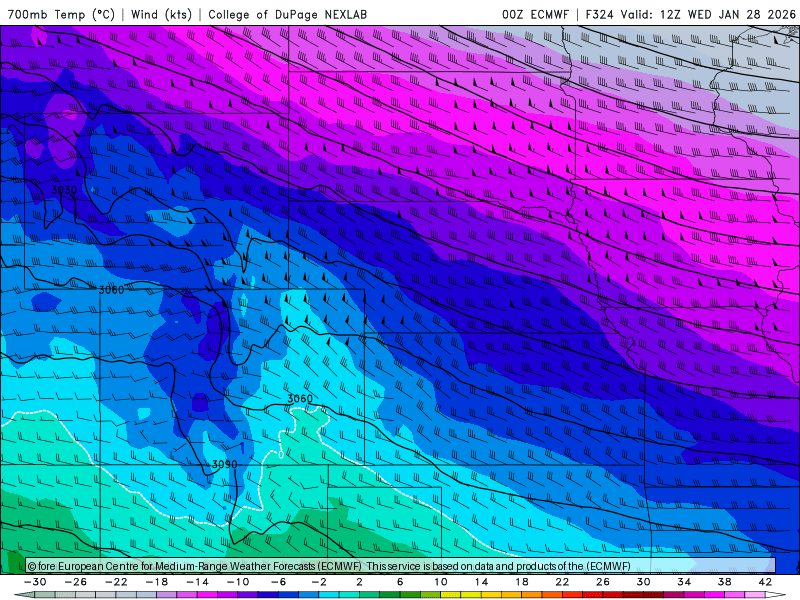Click the positive 10 colorbar label

pyautogui.click(x=441, y=582)
